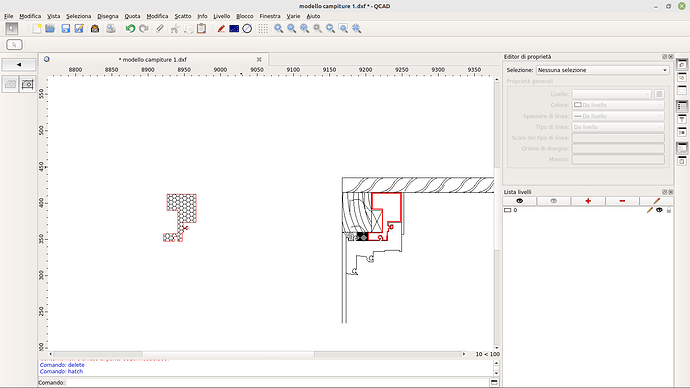690x388 pixels.
Task: Click the Zoom Out magnifier icon
Action: click(x=291, y=29)
